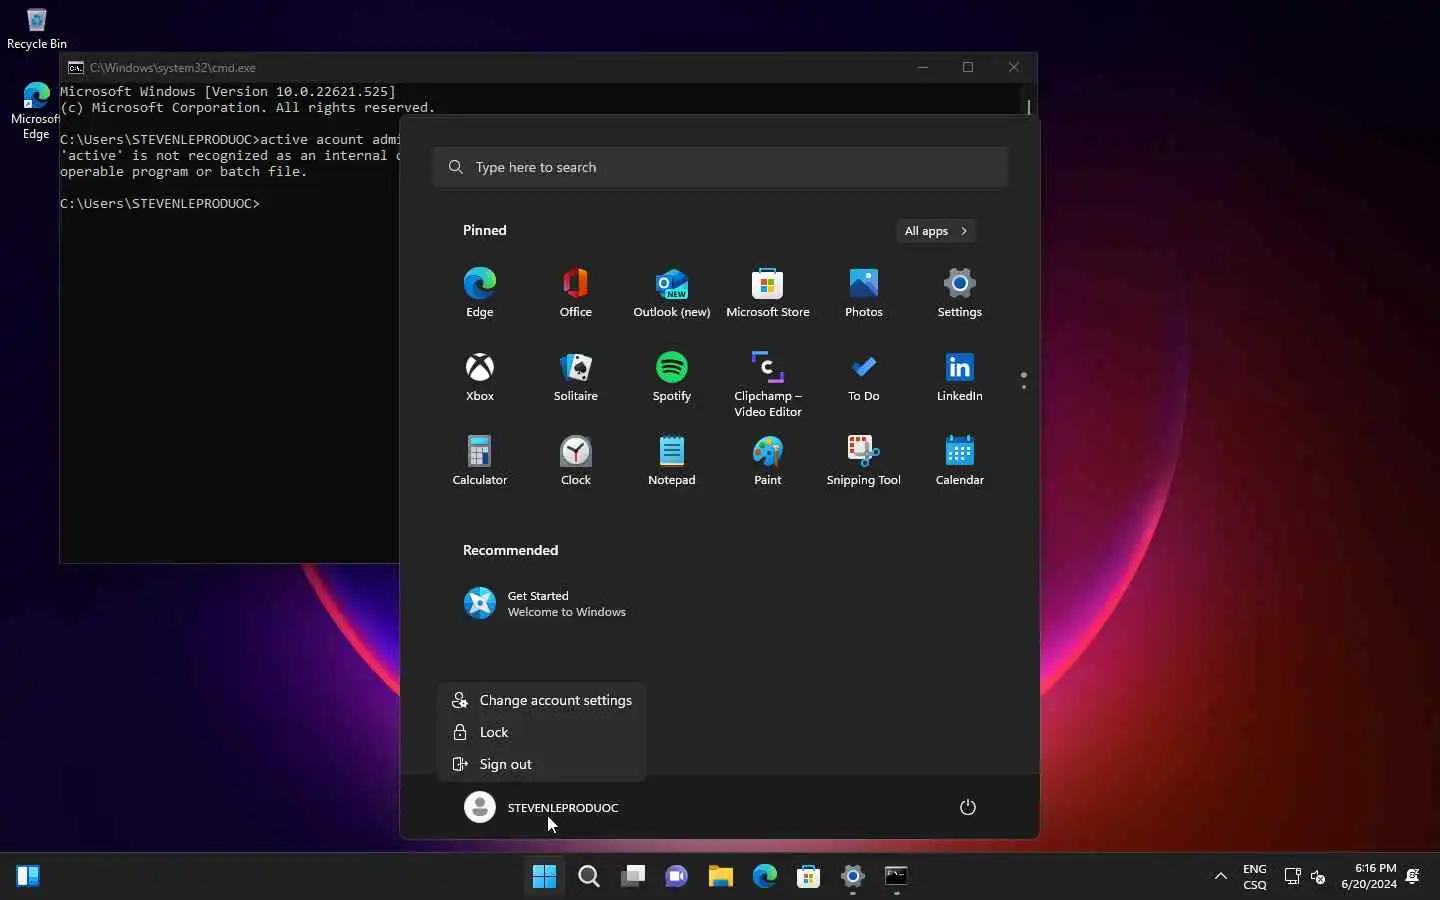Open Recycle Bin on desktop
Viewport: 1440px width, 900px height.
[x=37, y=28]
